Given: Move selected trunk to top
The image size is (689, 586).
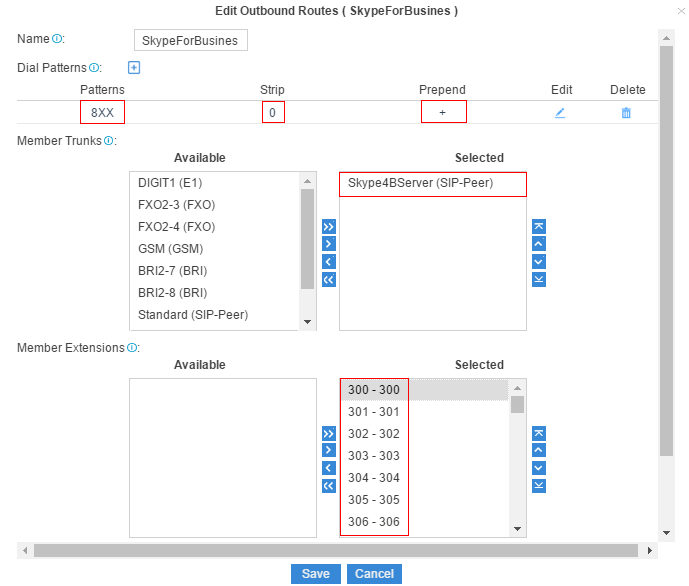Looking at the screenshot, I should 539,227.
